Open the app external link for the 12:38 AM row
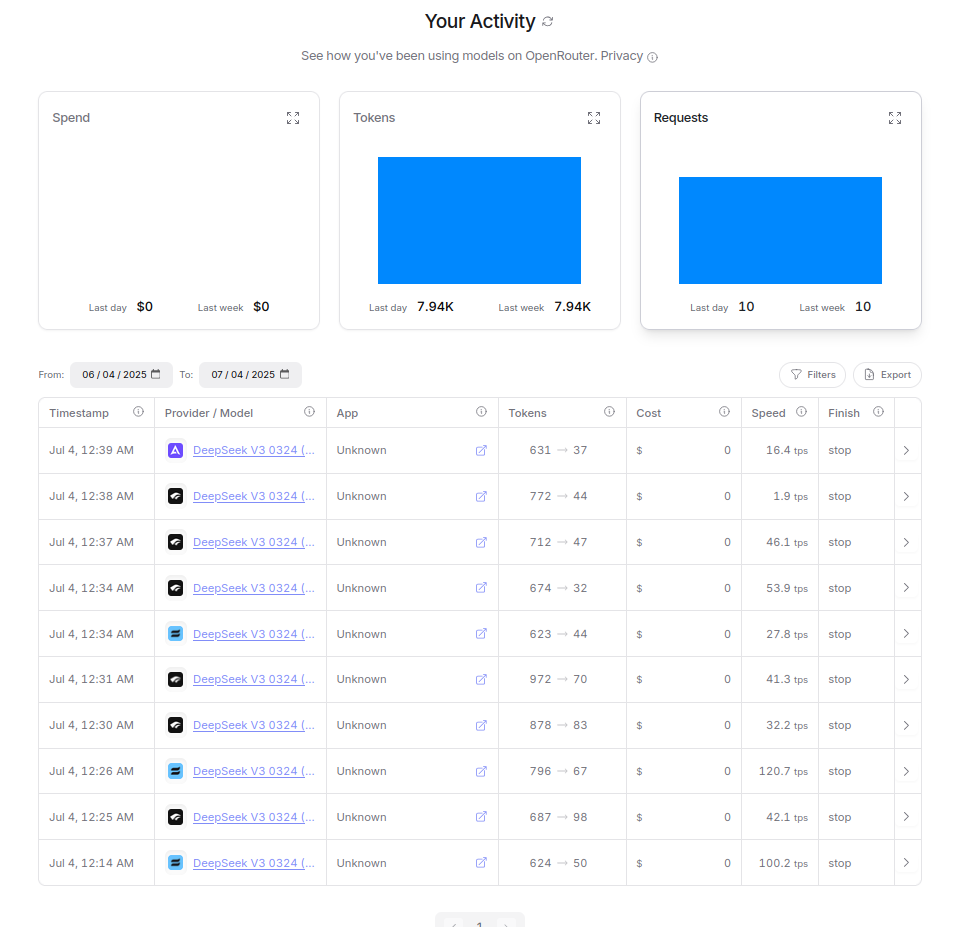 point(481,496)
